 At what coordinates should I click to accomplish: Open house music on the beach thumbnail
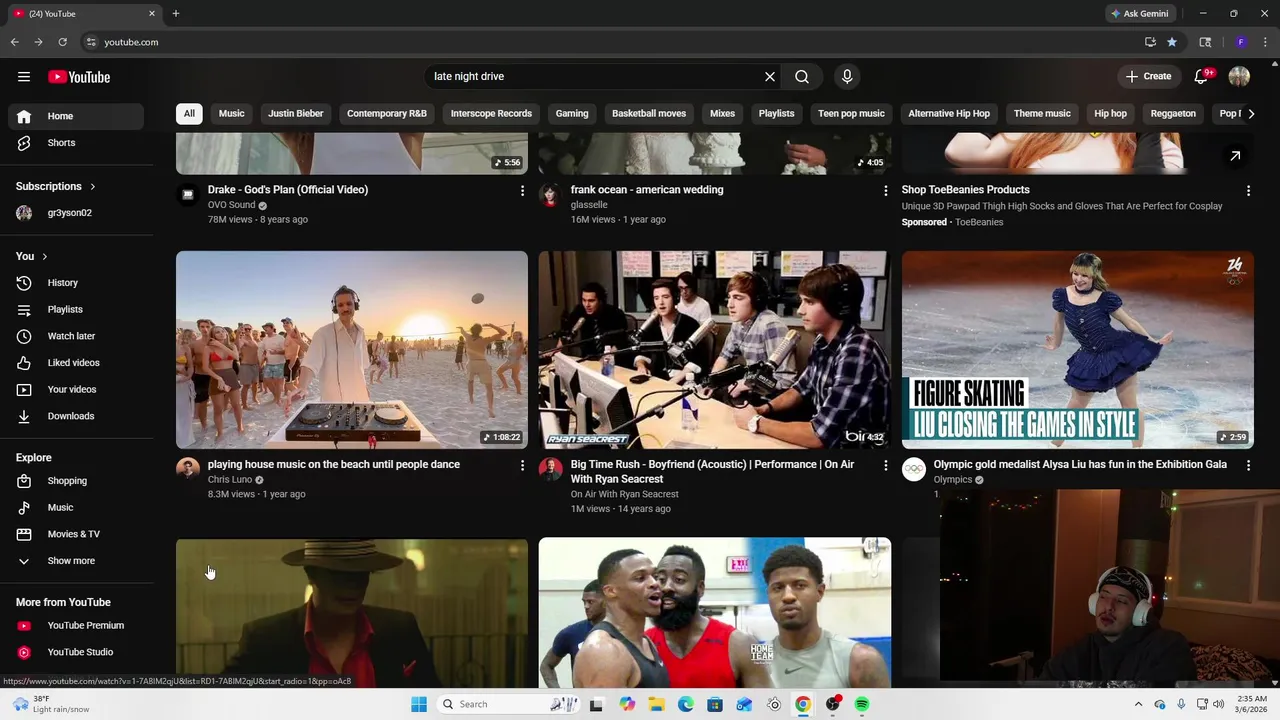click(x=352, y=350)
